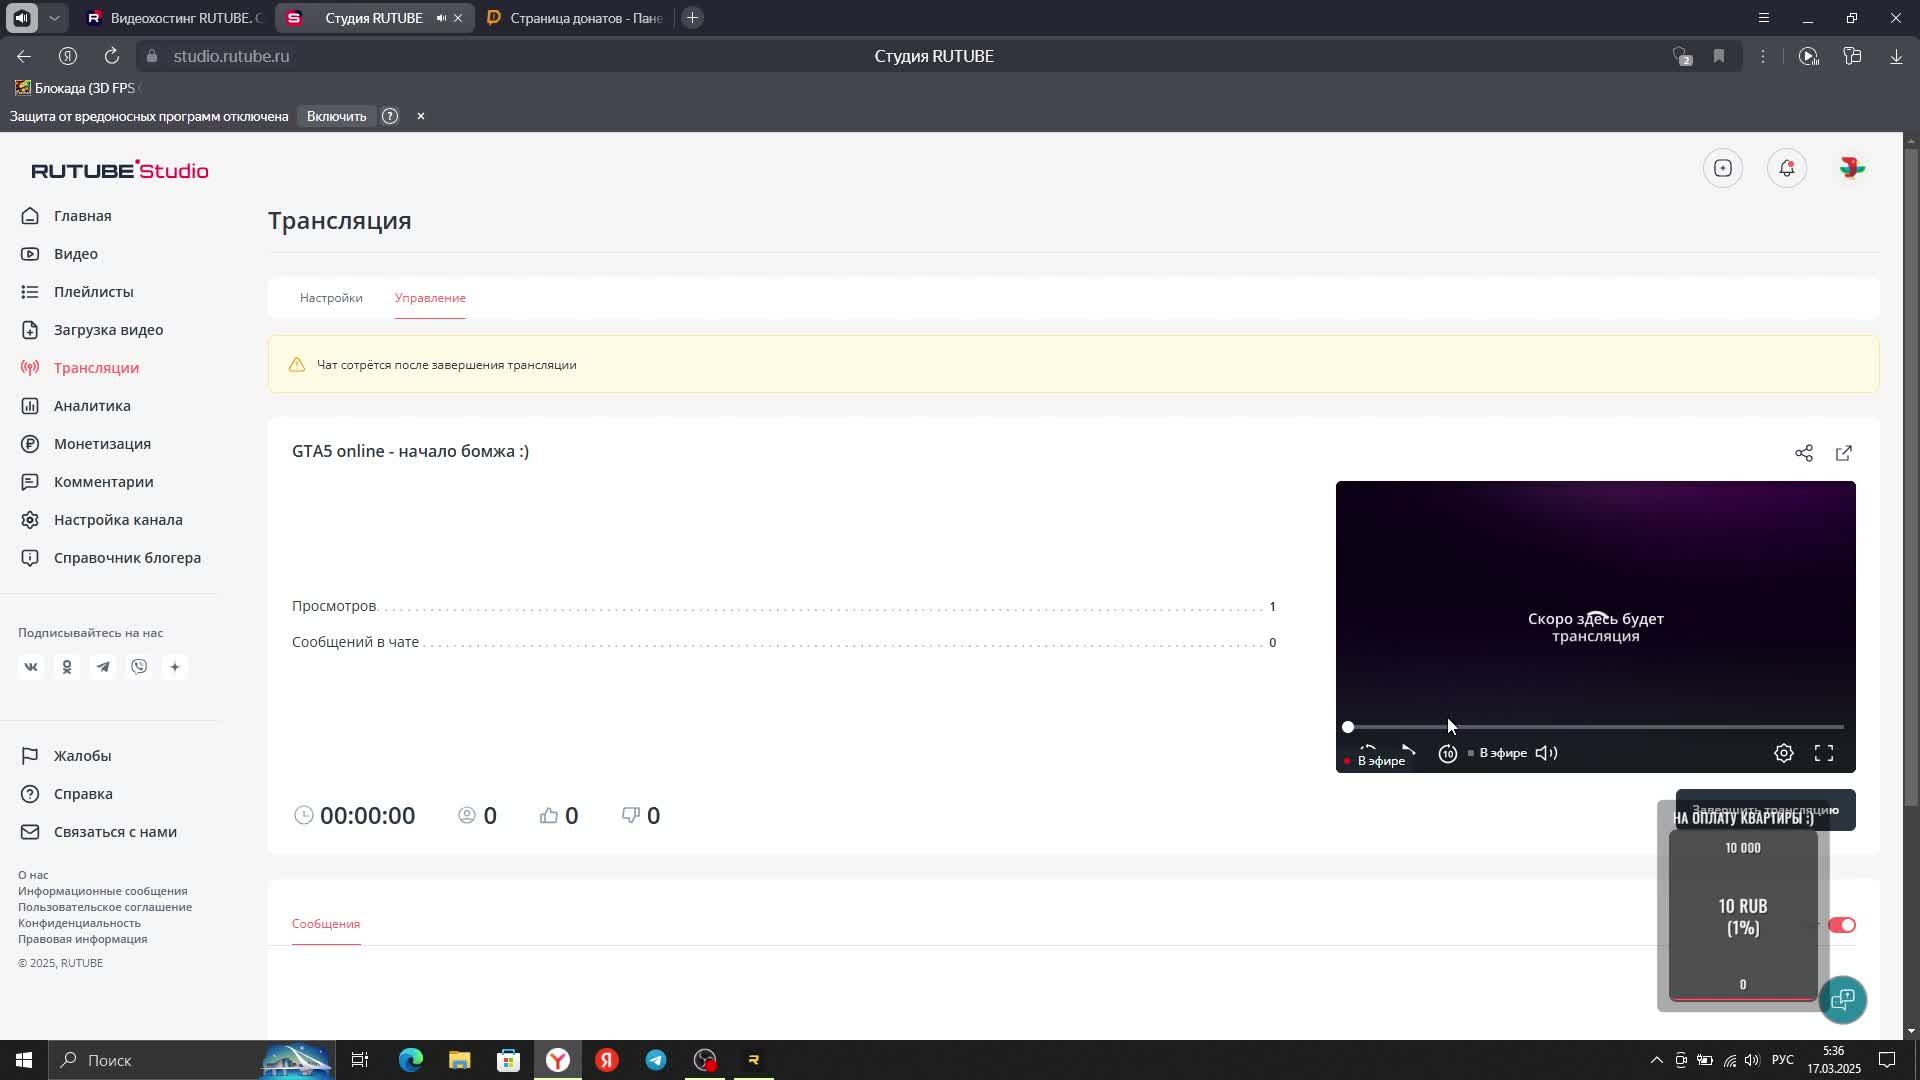Click Включить malware protection button
This screenshot has width=1920, height=1080.
coord(336,116)
